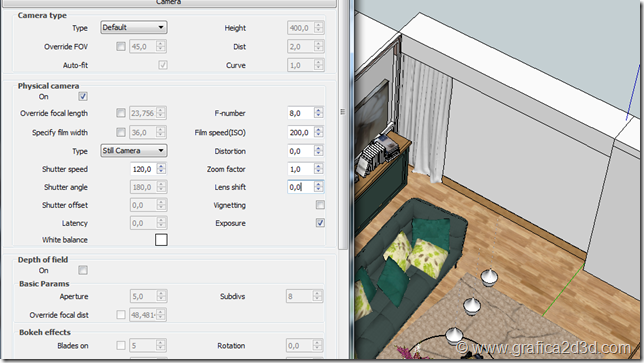Click the options panel vertical scrollbar
Image resolution: width=644 pixels, height=363 pixels.
coord(343,124)
